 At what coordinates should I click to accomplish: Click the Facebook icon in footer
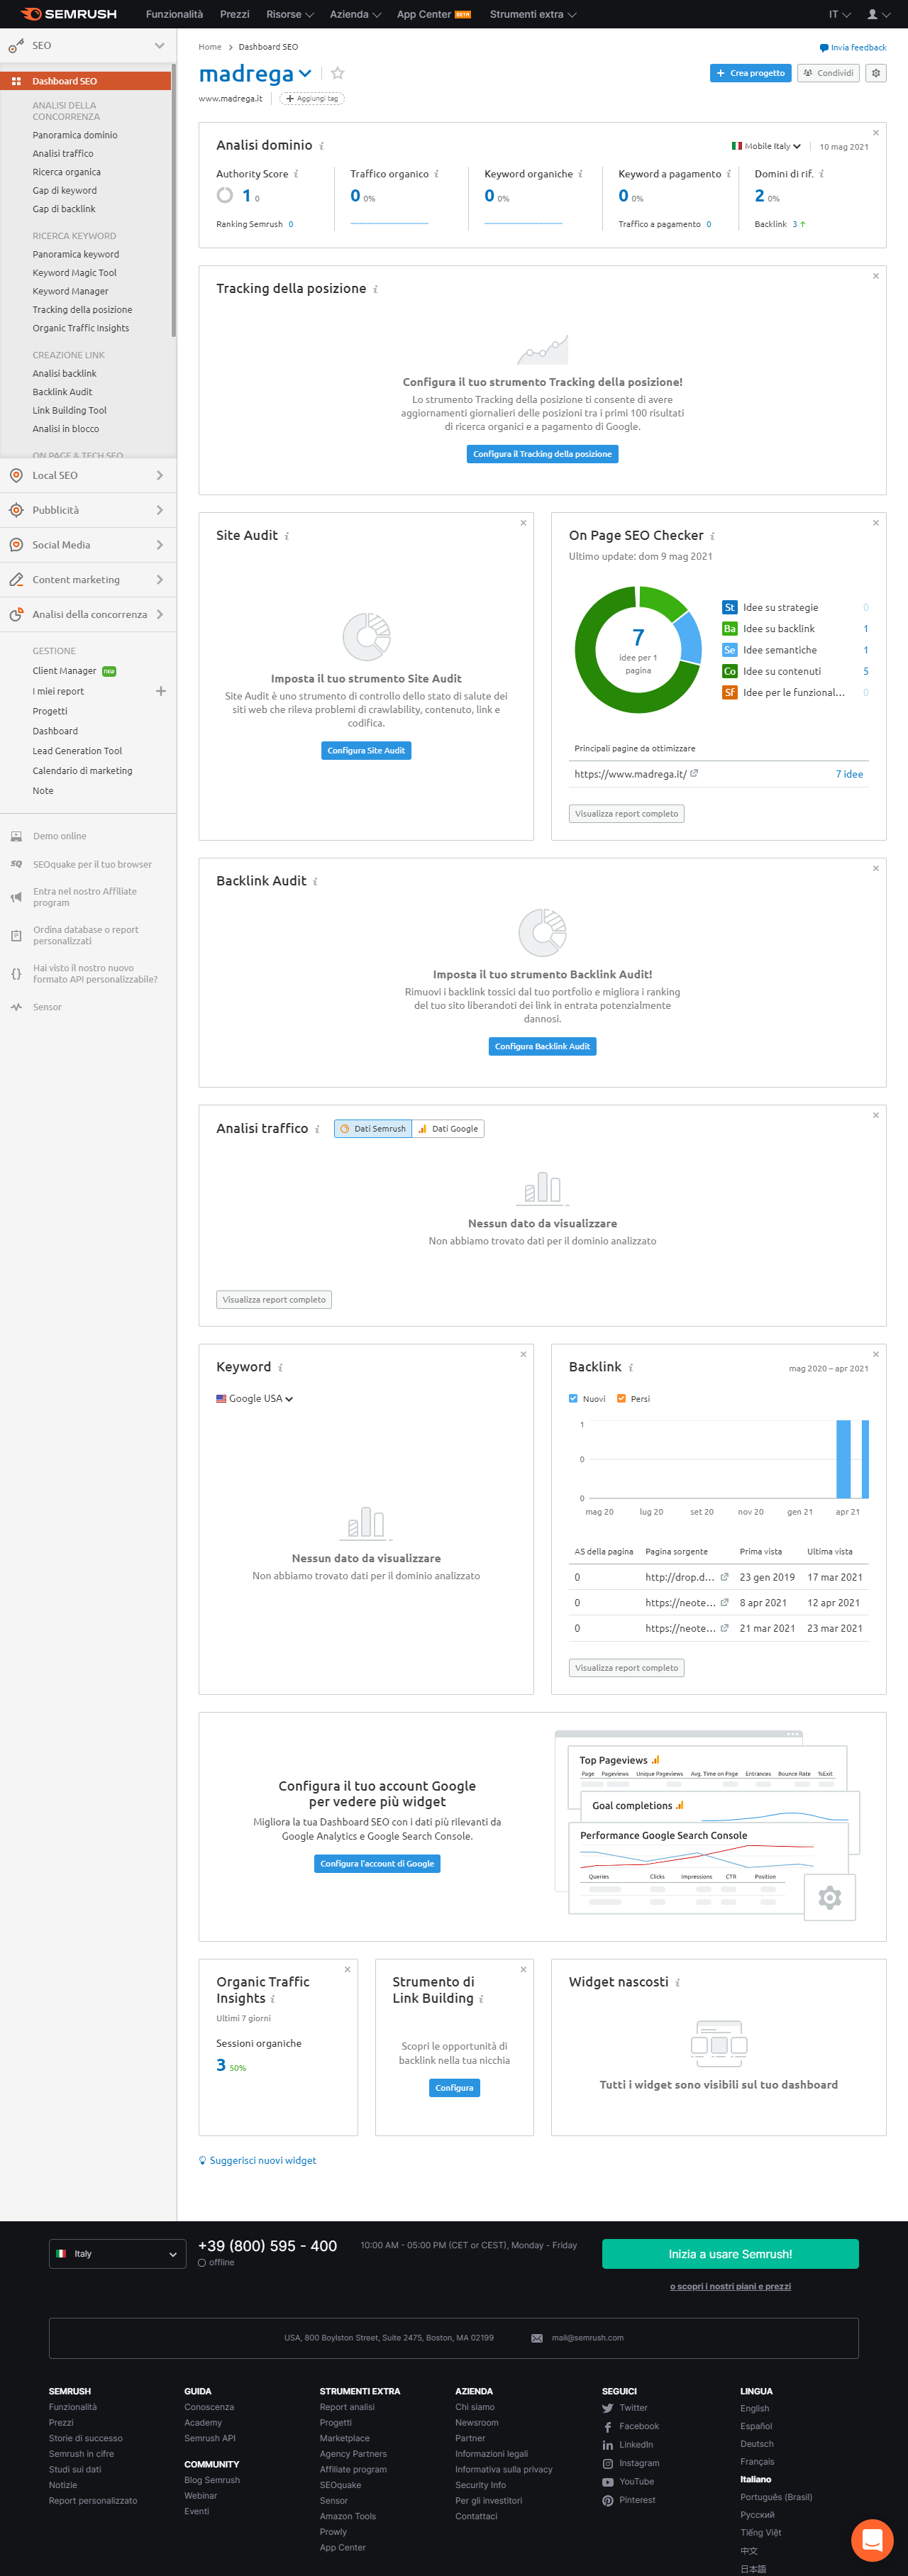click(x=608, y=2427)
